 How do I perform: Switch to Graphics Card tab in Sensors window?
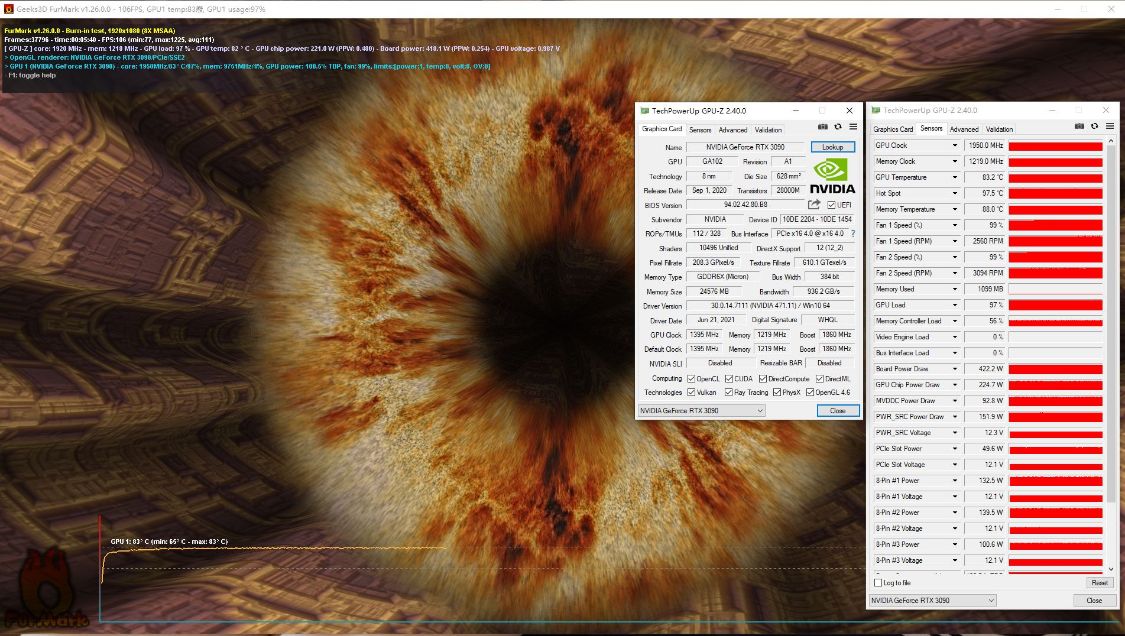[893, 129]
